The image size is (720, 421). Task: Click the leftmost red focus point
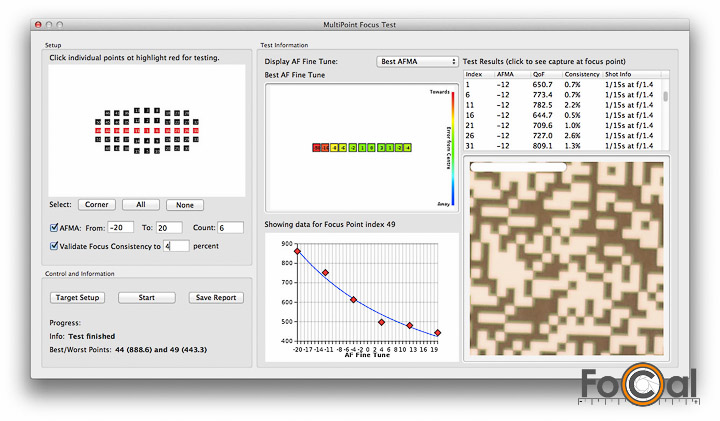[98, 130]
